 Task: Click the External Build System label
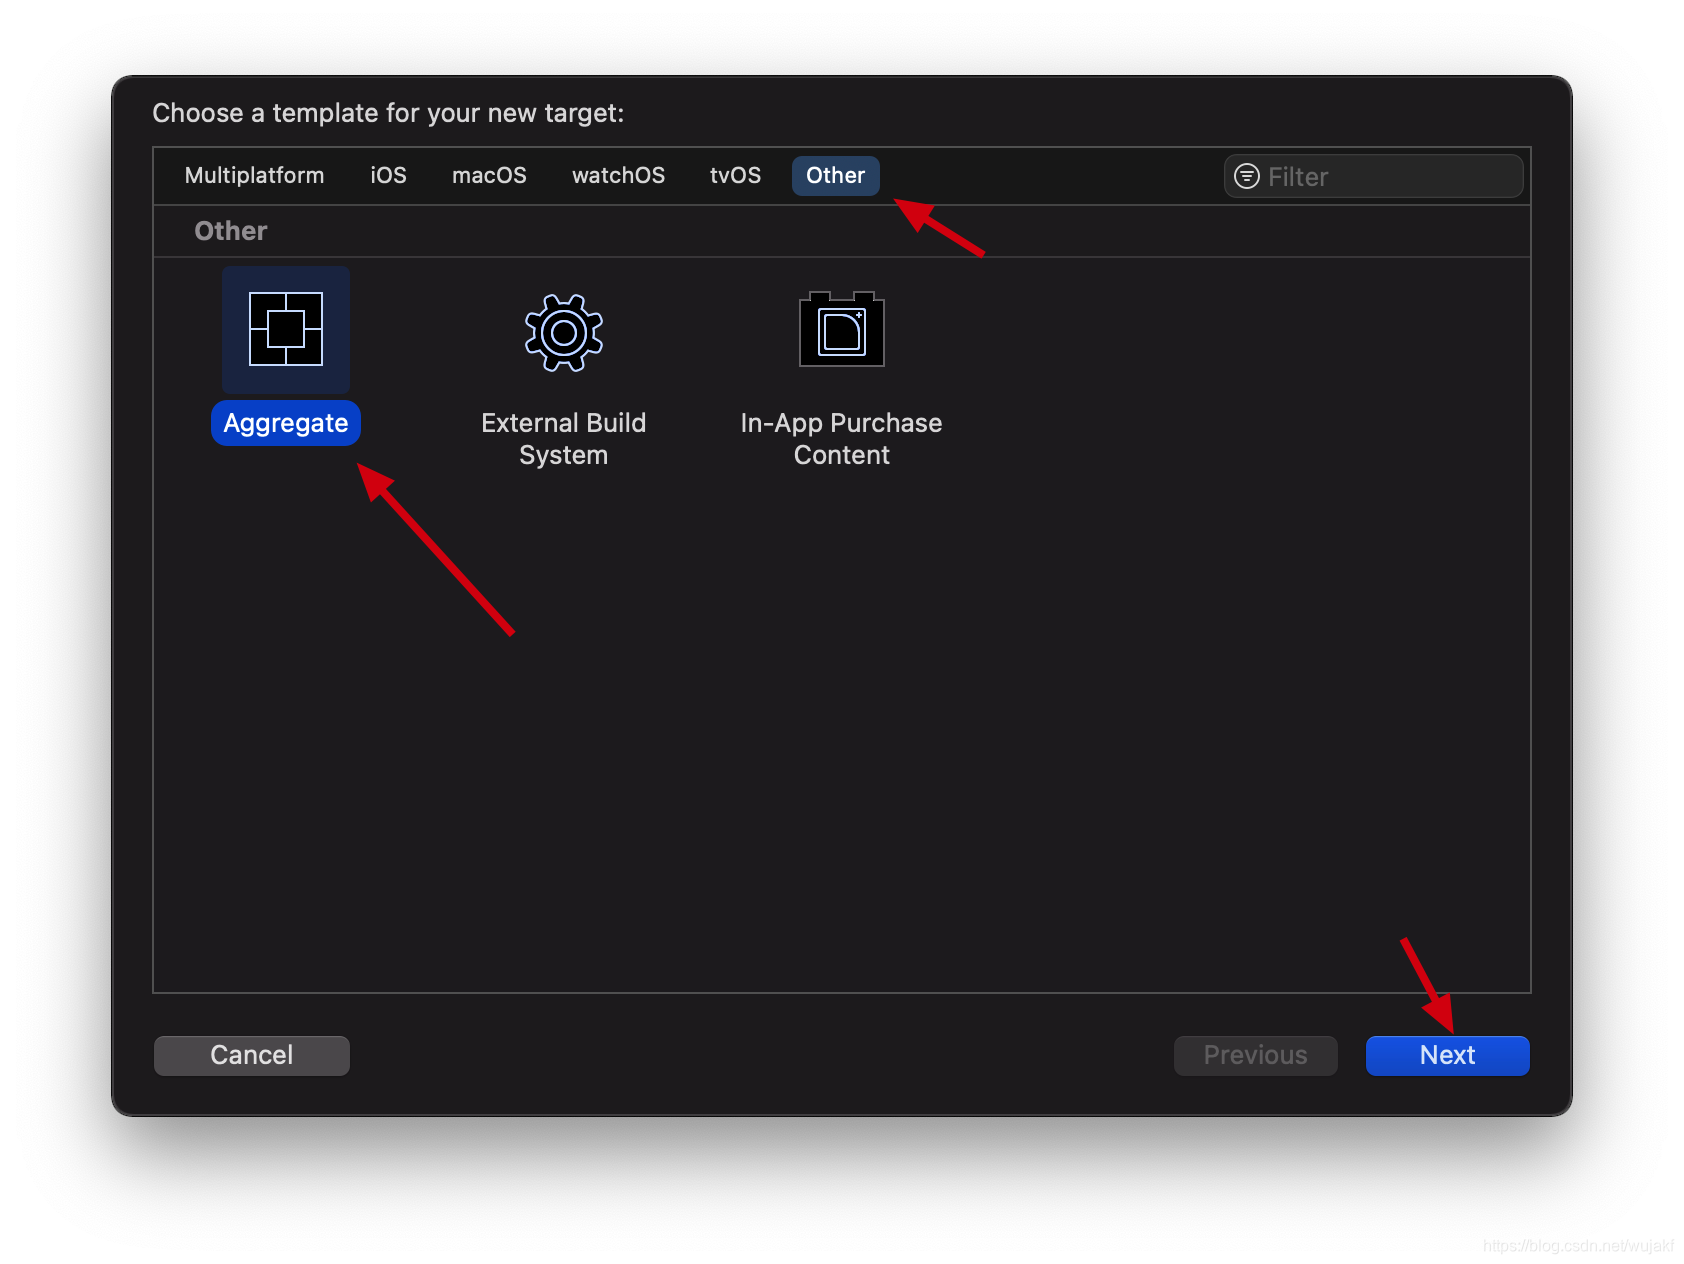tap(564, 438)
